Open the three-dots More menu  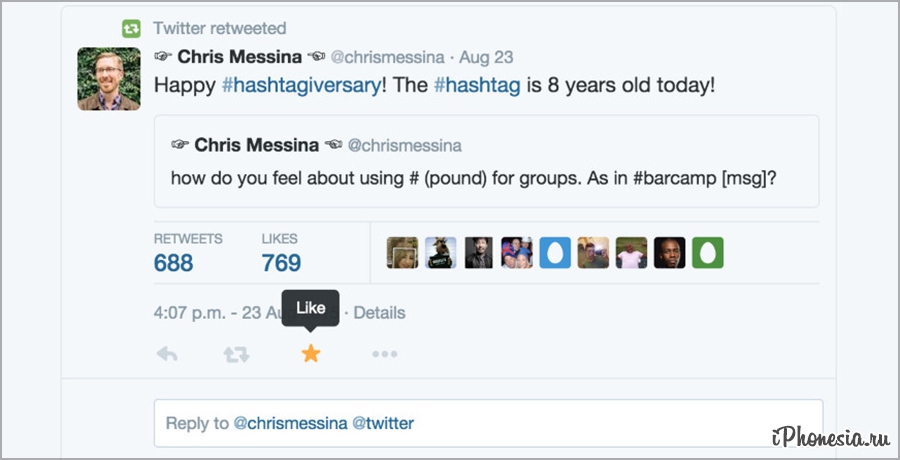pos(385,354)
